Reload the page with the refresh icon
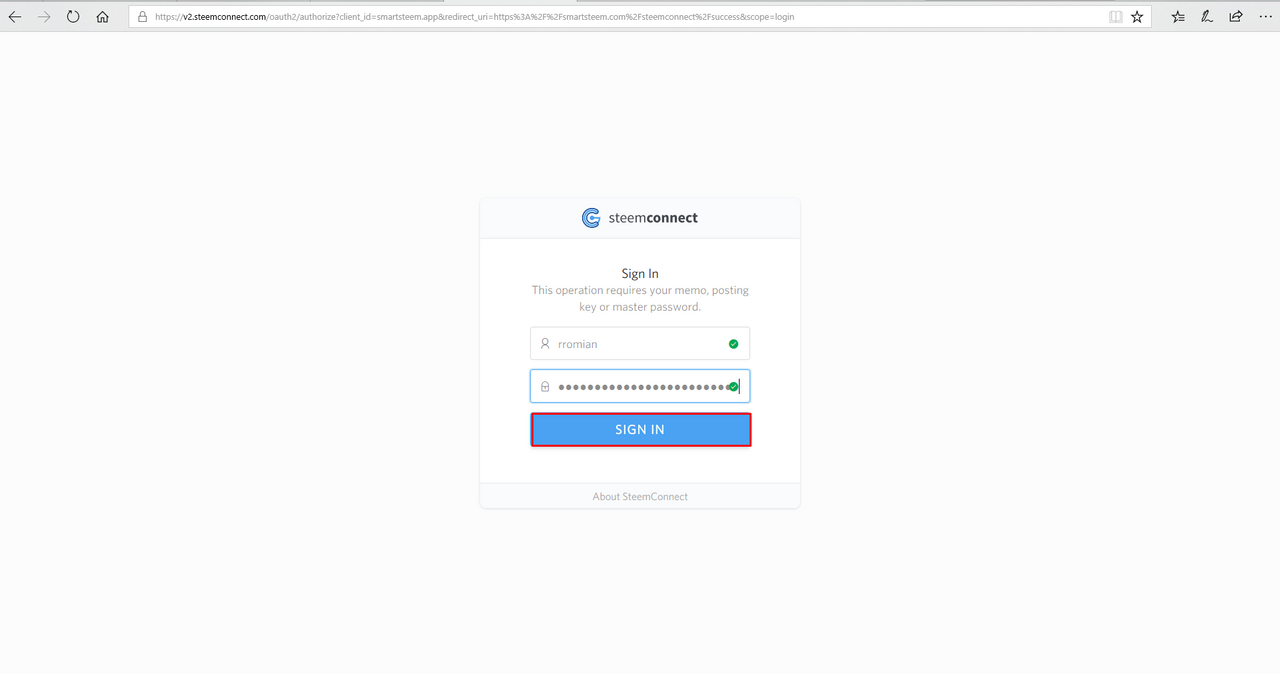The width and height of the screenshot is (1280, 674). click(x=73, y=17)
